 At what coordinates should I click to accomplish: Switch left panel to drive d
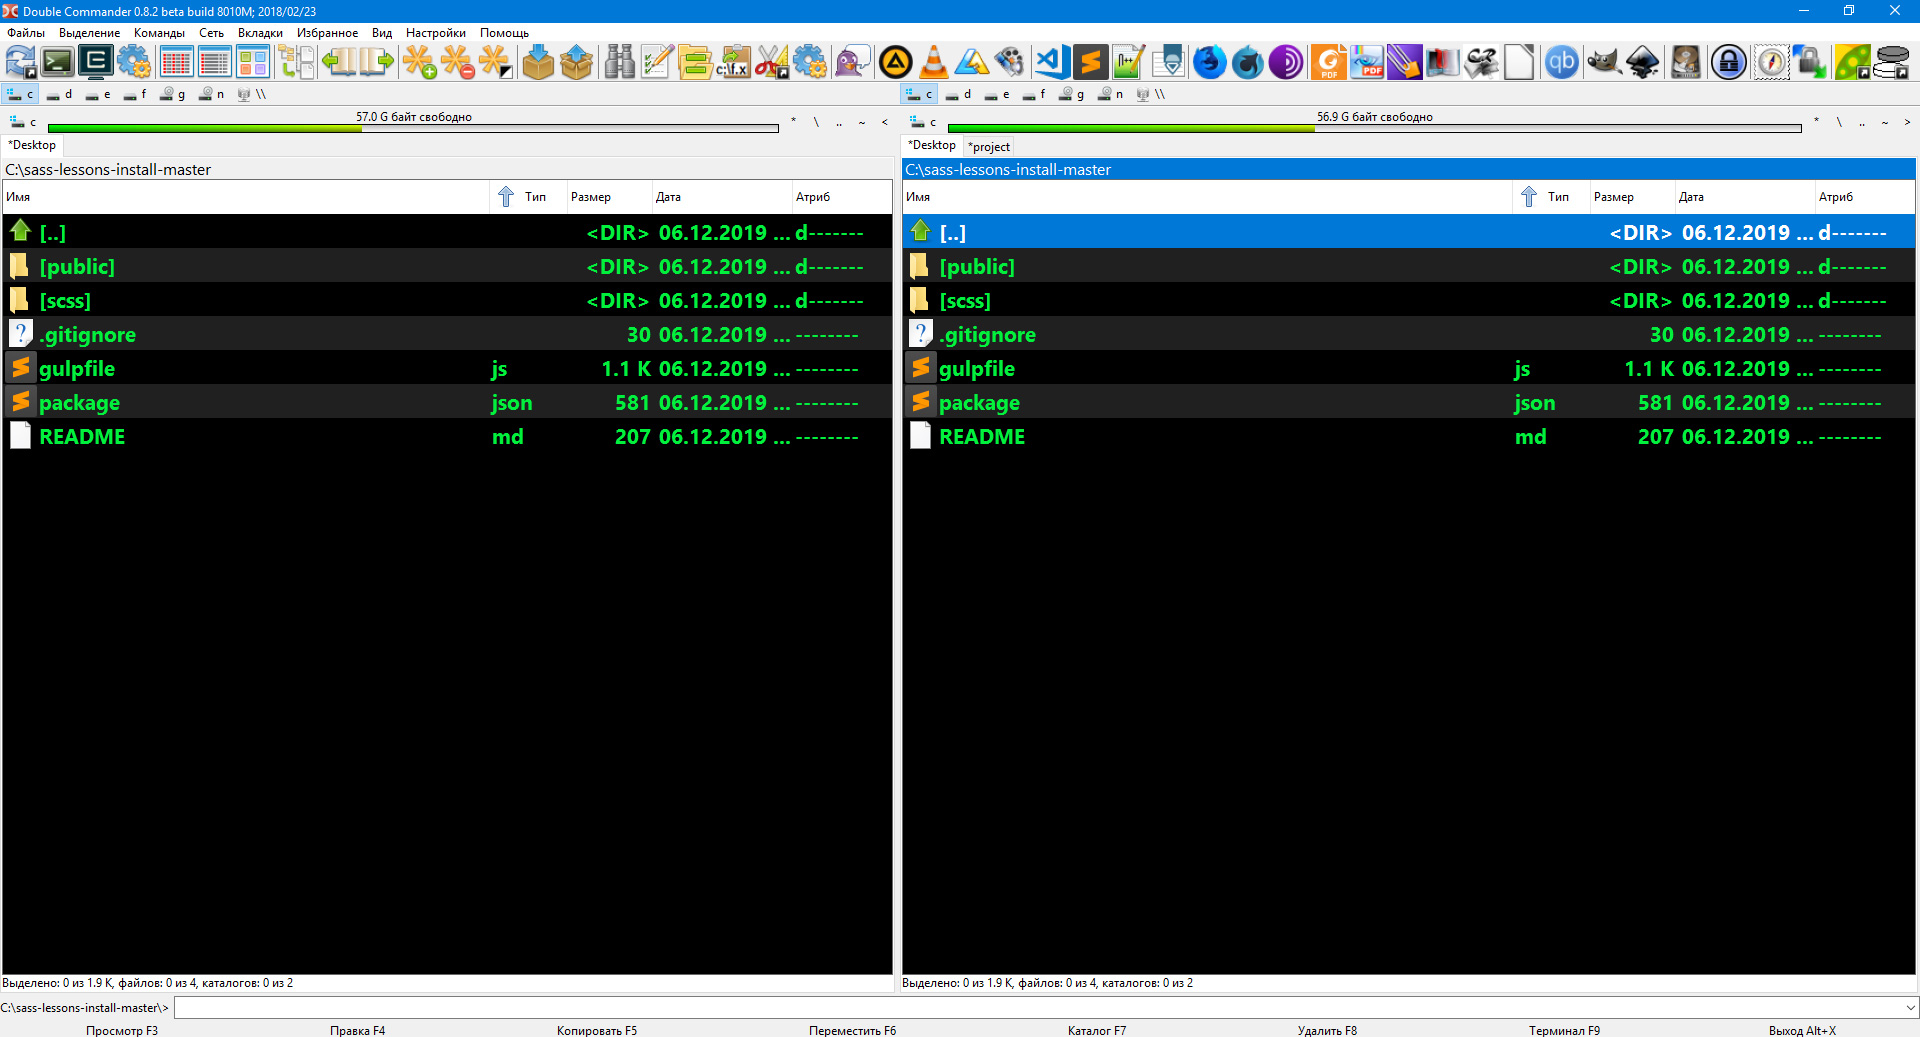60,94
